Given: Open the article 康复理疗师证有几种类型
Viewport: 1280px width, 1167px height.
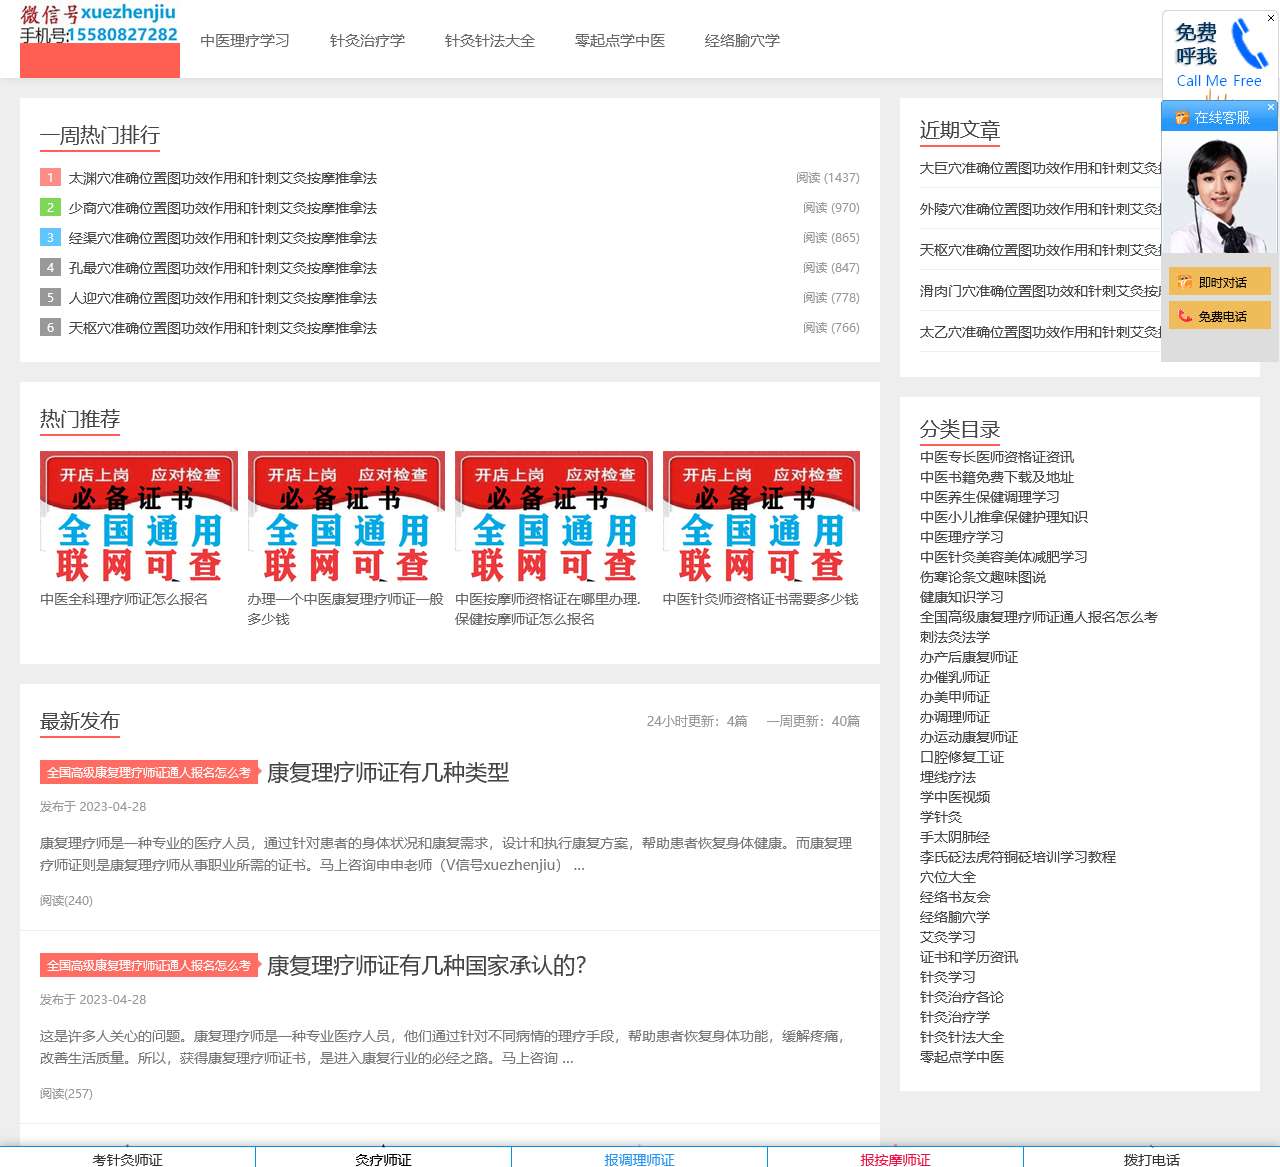Looking at the screenshot, I should (386, 772).
